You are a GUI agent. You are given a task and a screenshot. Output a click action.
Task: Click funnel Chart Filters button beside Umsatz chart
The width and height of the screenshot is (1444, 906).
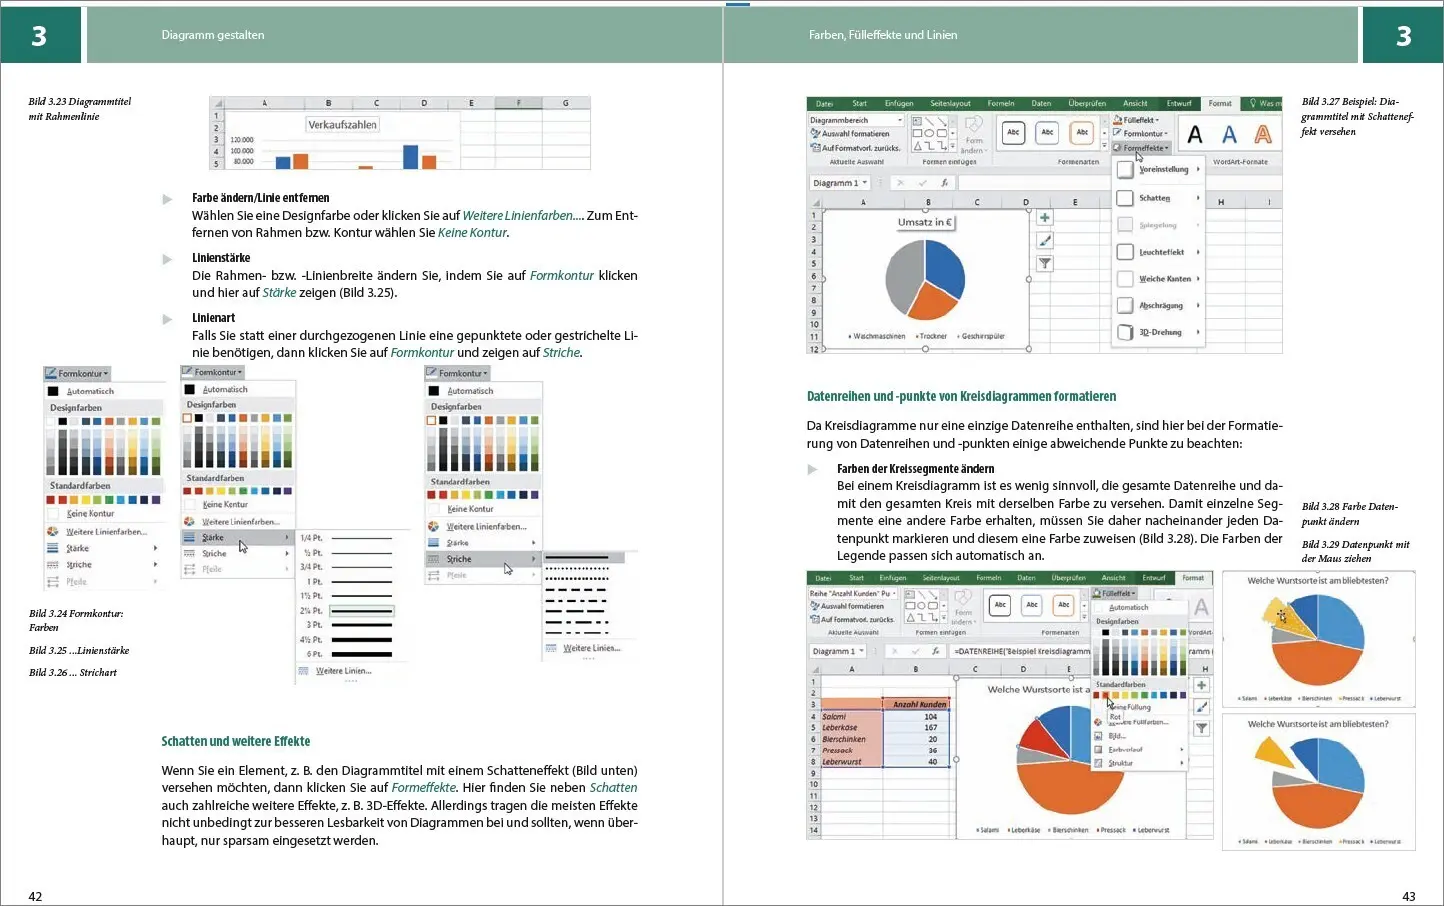(x=1045, y=264)
